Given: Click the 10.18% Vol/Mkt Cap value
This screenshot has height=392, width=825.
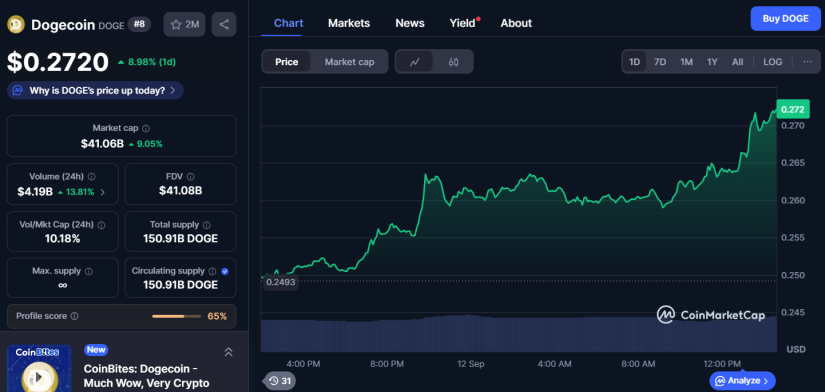Looking at the screenshot, I should [62, 239].
